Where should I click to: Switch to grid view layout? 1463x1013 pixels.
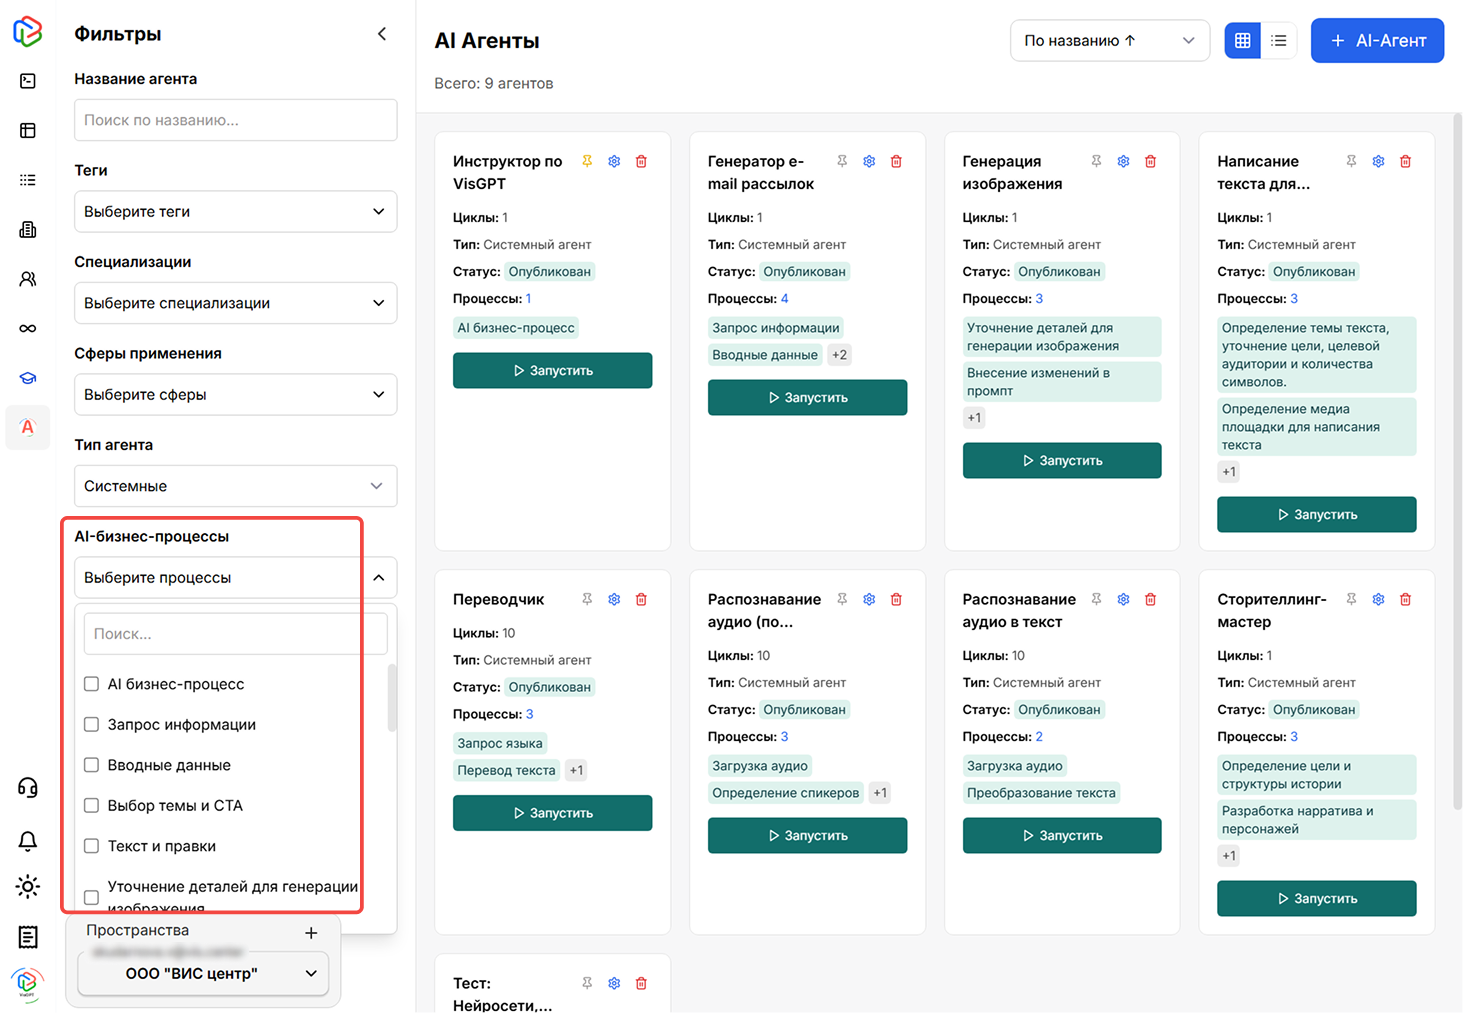(1242, 41)
